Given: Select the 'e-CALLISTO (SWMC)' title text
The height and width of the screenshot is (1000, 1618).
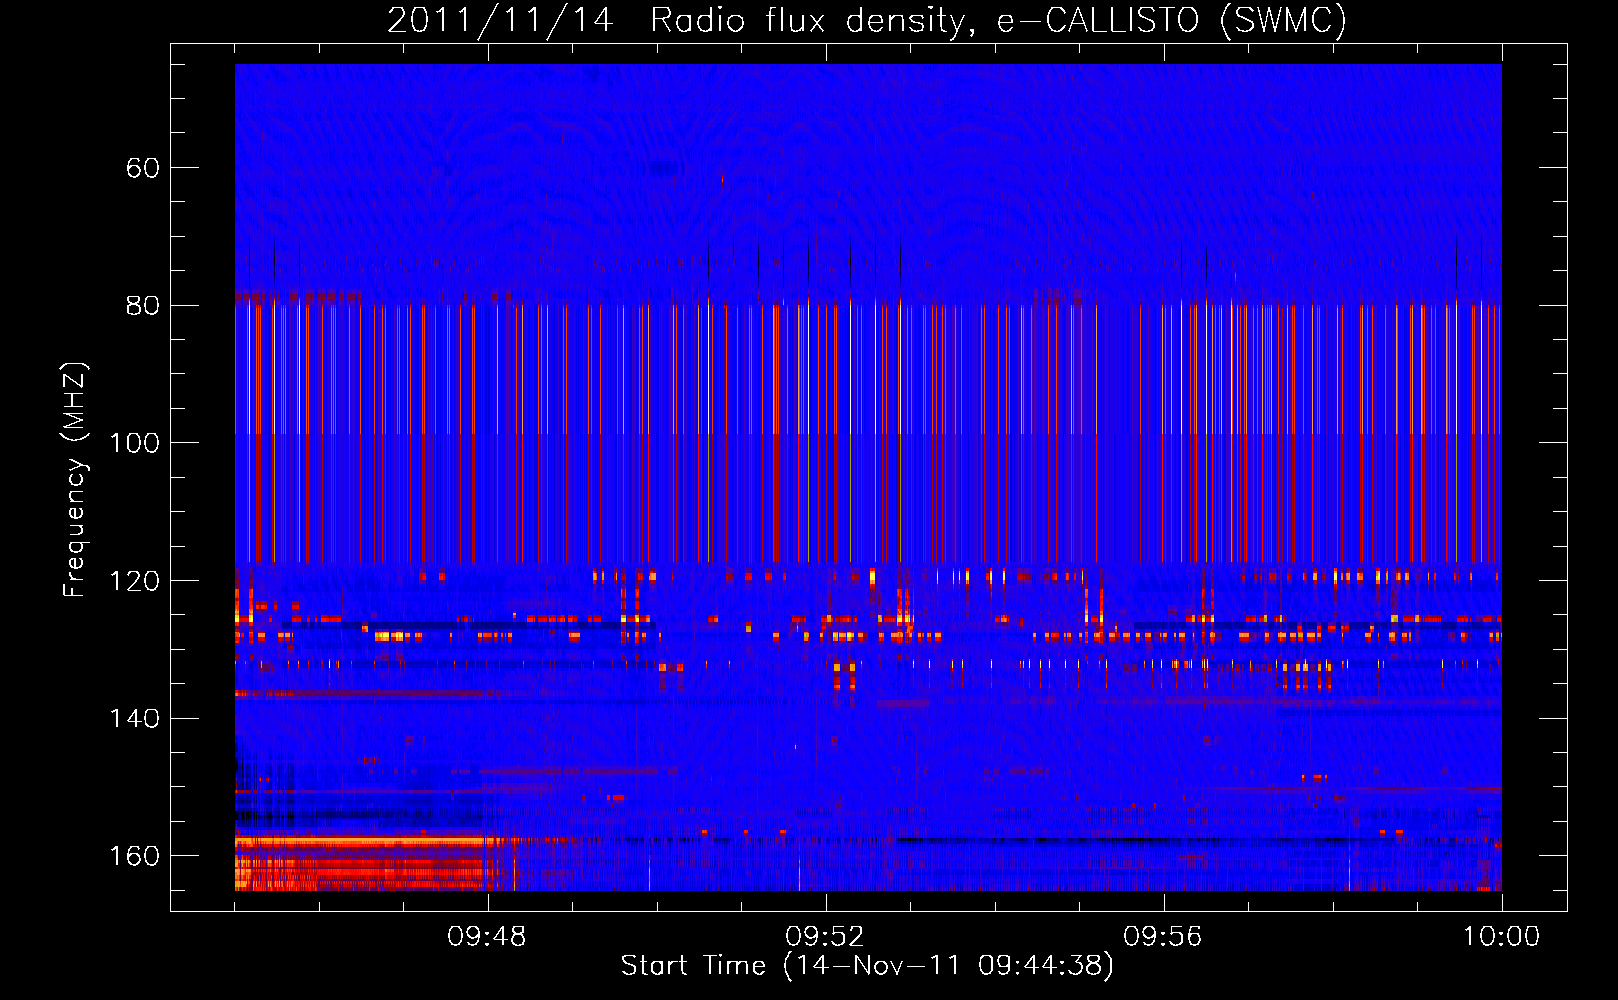Looking at the screenshot, I should click(x=1172, y=20).
